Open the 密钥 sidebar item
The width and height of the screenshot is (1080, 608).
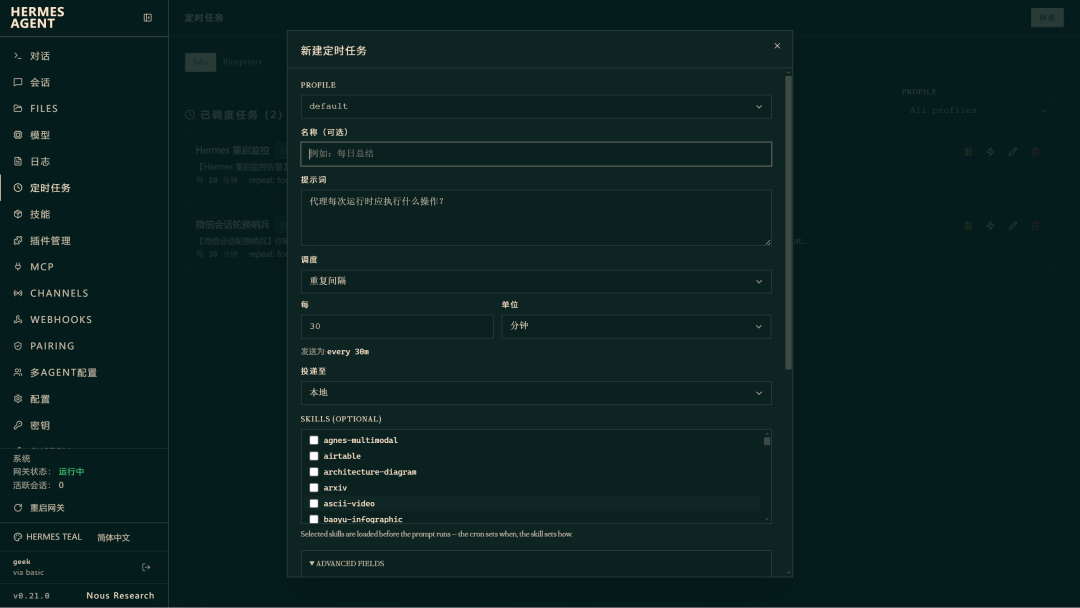pos(84,426)
